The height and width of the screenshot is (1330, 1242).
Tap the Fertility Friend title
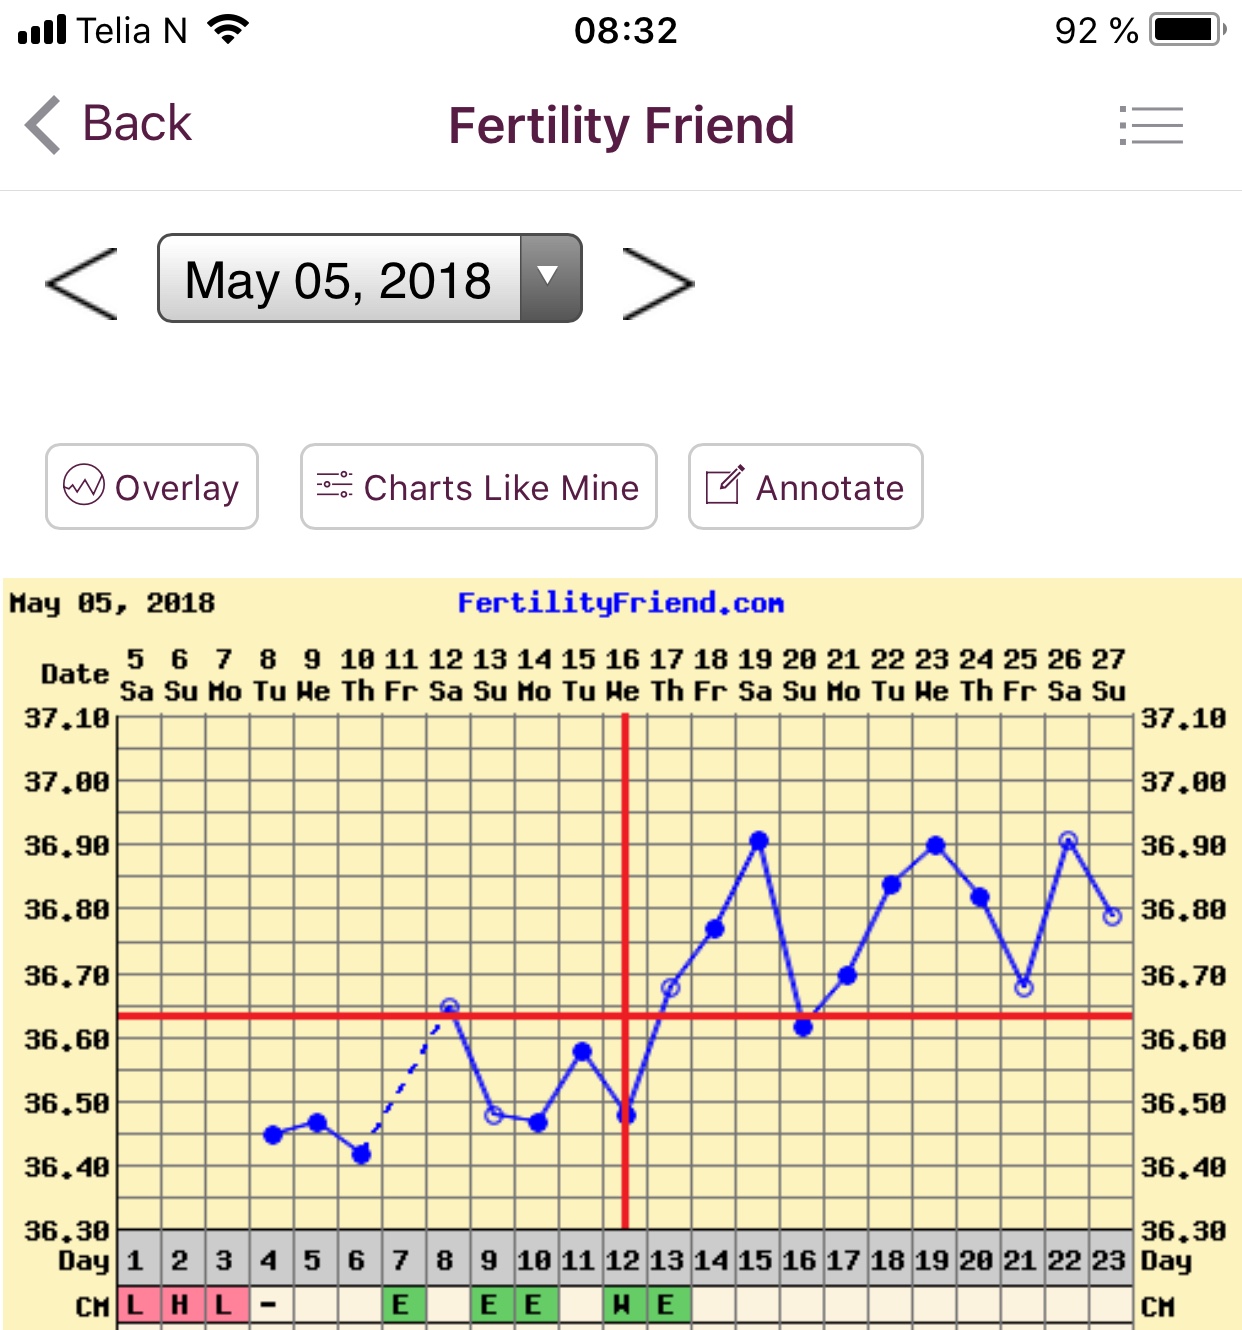point(621,126)
